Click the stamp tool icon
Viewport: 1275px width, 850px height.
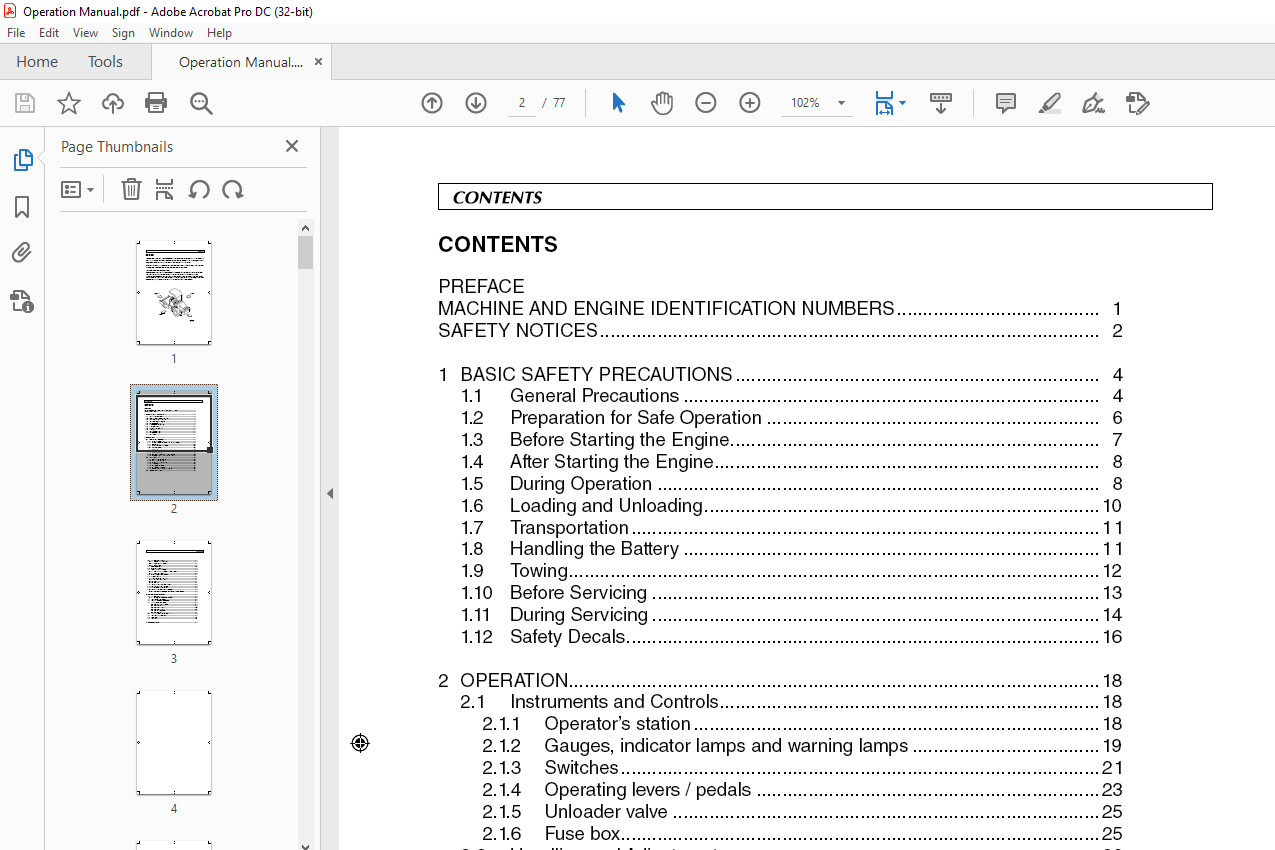(x=1137, y=103)
